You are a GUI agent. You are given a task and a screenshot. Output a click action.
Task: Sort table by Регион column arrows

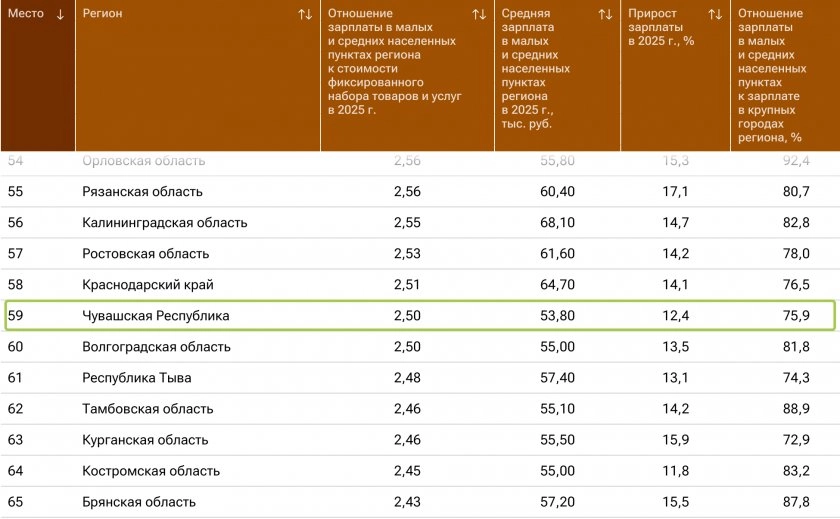305,15
